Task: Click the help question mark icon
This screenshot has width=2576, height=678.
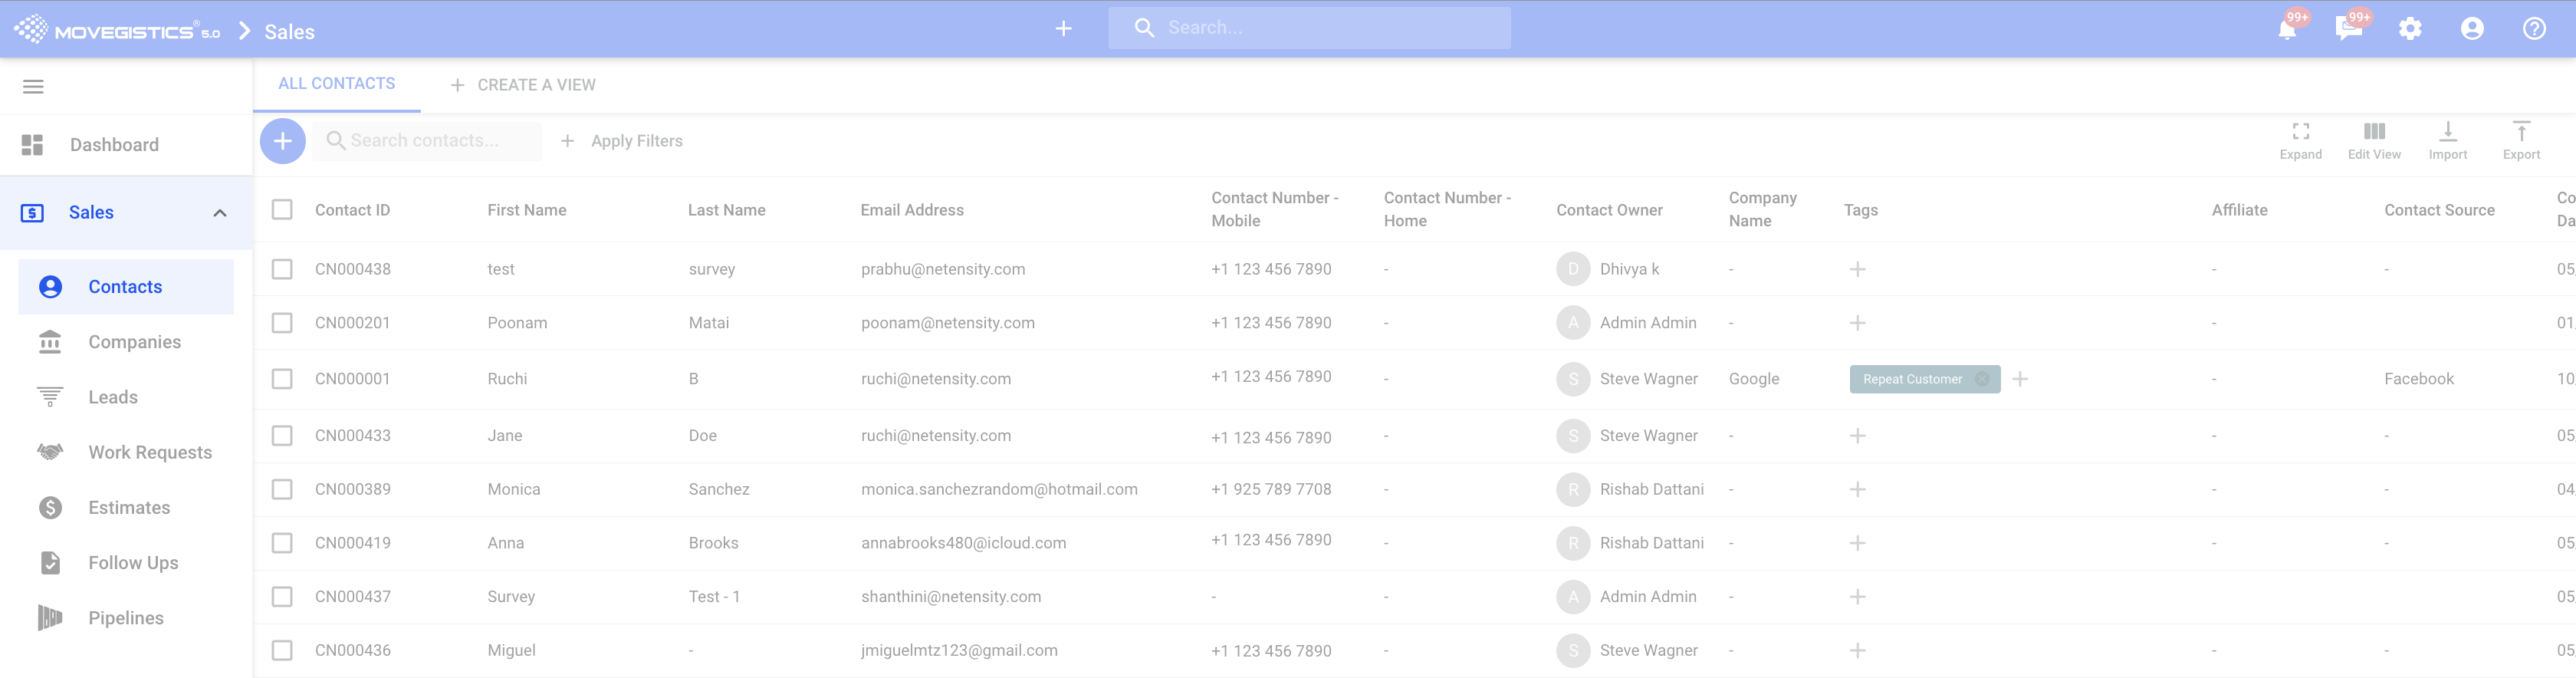Action: pos(2533,29)
